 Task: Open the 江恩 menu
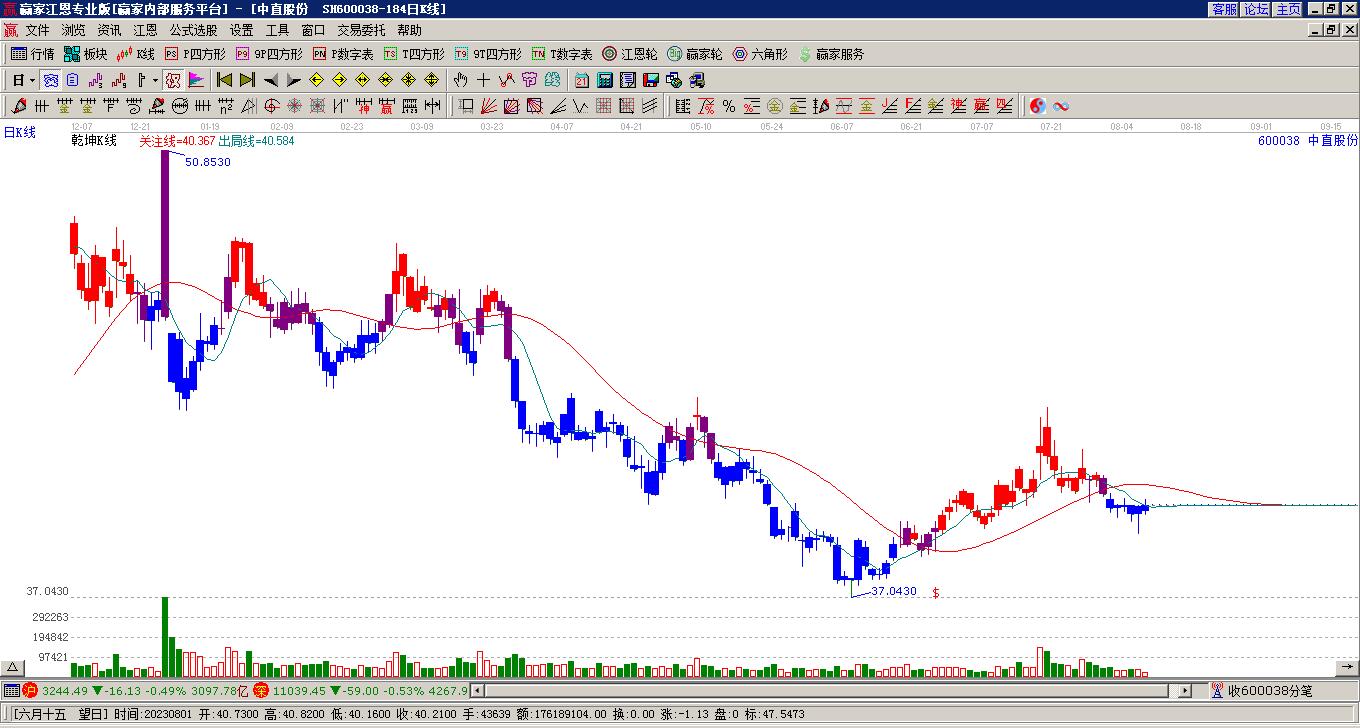pyautogui.click(x=146, y=30)
